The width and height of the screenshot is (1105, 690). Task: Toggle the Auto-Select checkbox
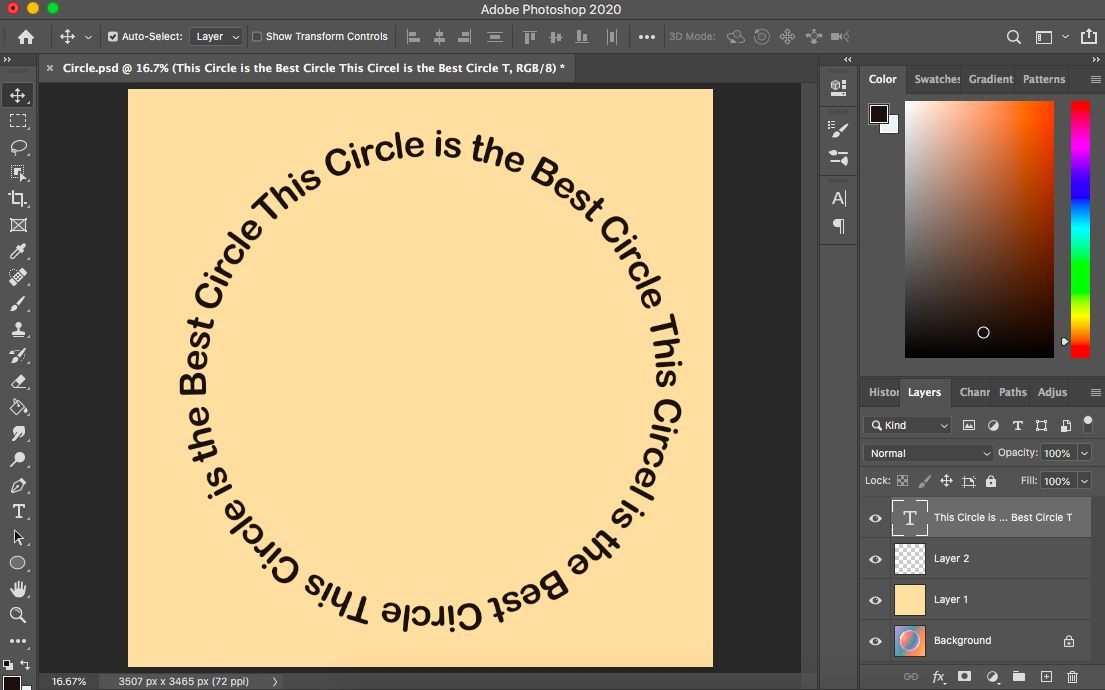tap(113, 37)
